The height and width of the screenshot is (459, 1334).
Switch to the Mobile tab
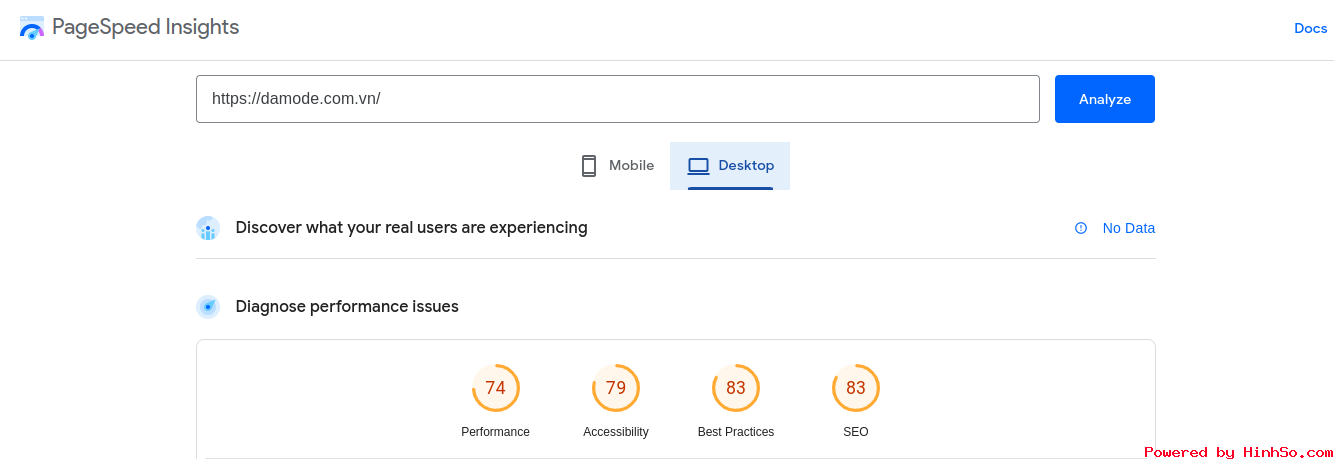617,166
